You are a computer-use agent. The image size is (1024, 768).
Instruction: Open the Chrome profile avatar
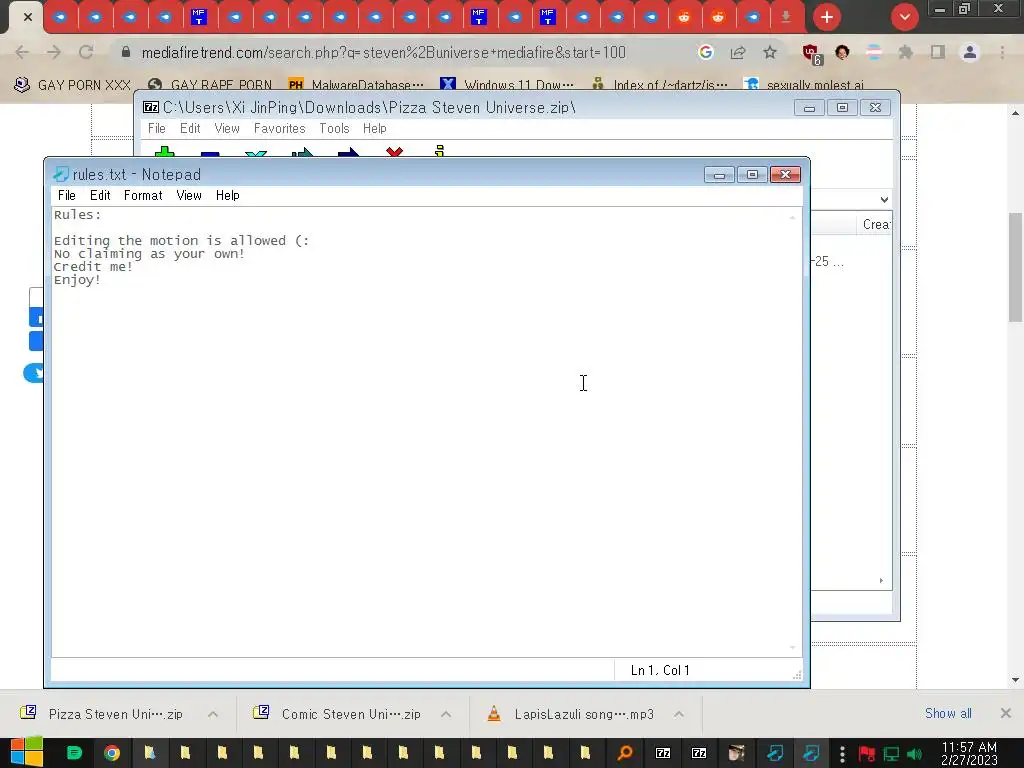point(970,52)
